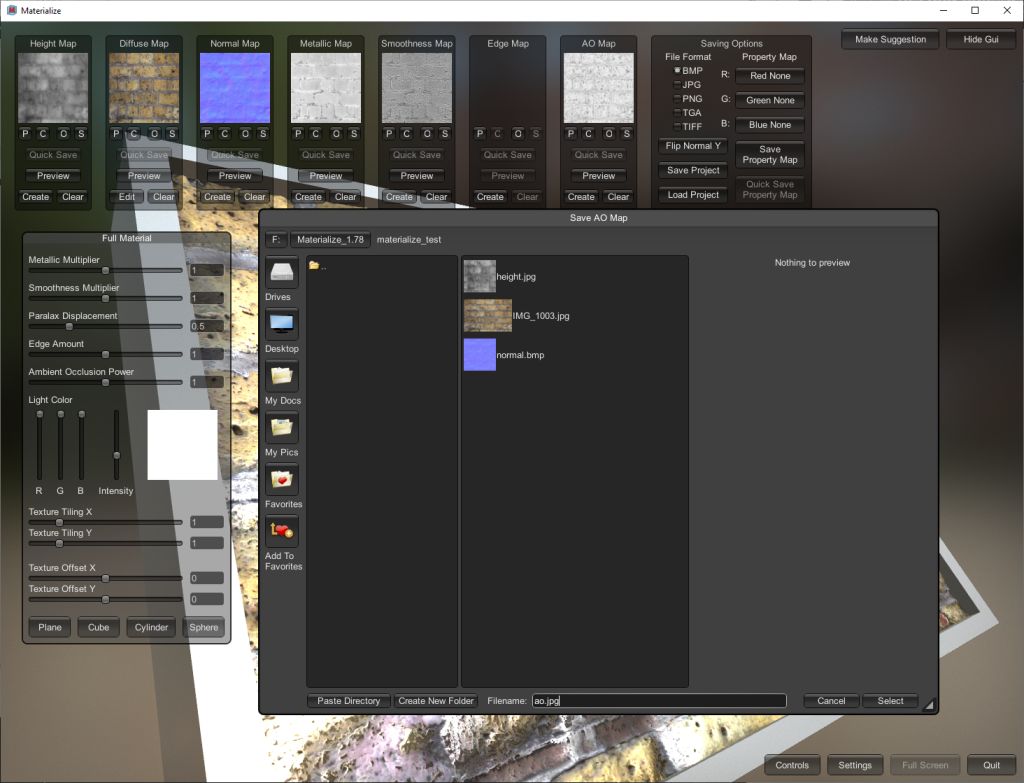This screenshot has width=1024, height=783.
Task: Open My Docs folder shortcut
Action: 281,376
